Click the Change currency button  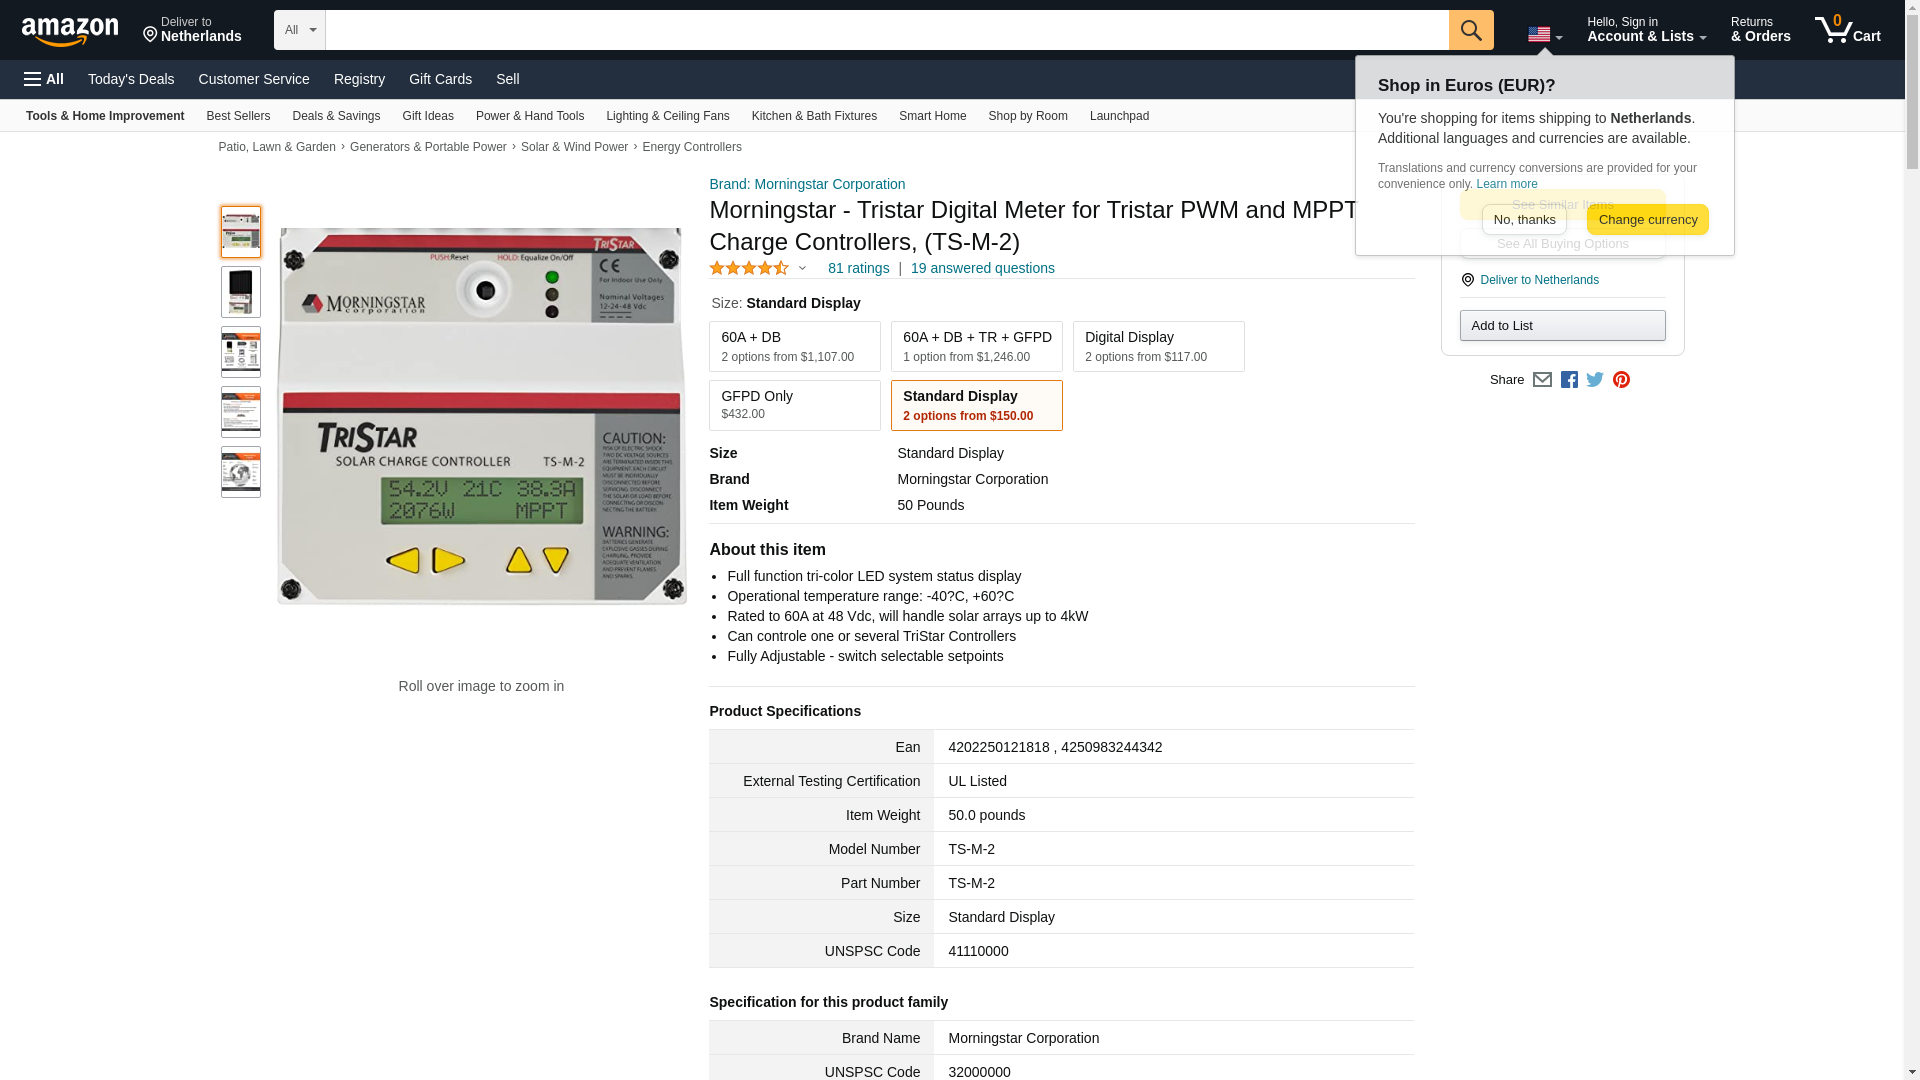click(1647, 220)
